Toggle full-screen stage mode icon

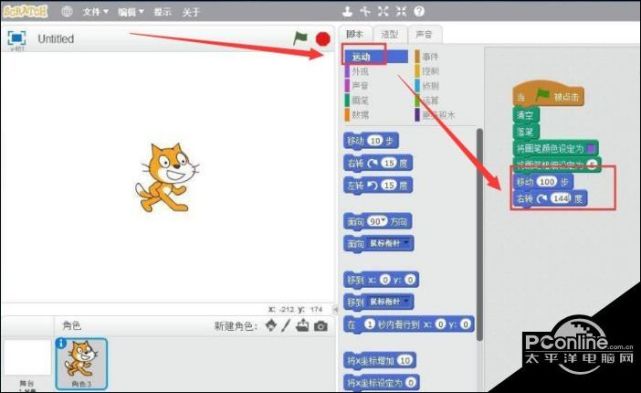[17, 38]
